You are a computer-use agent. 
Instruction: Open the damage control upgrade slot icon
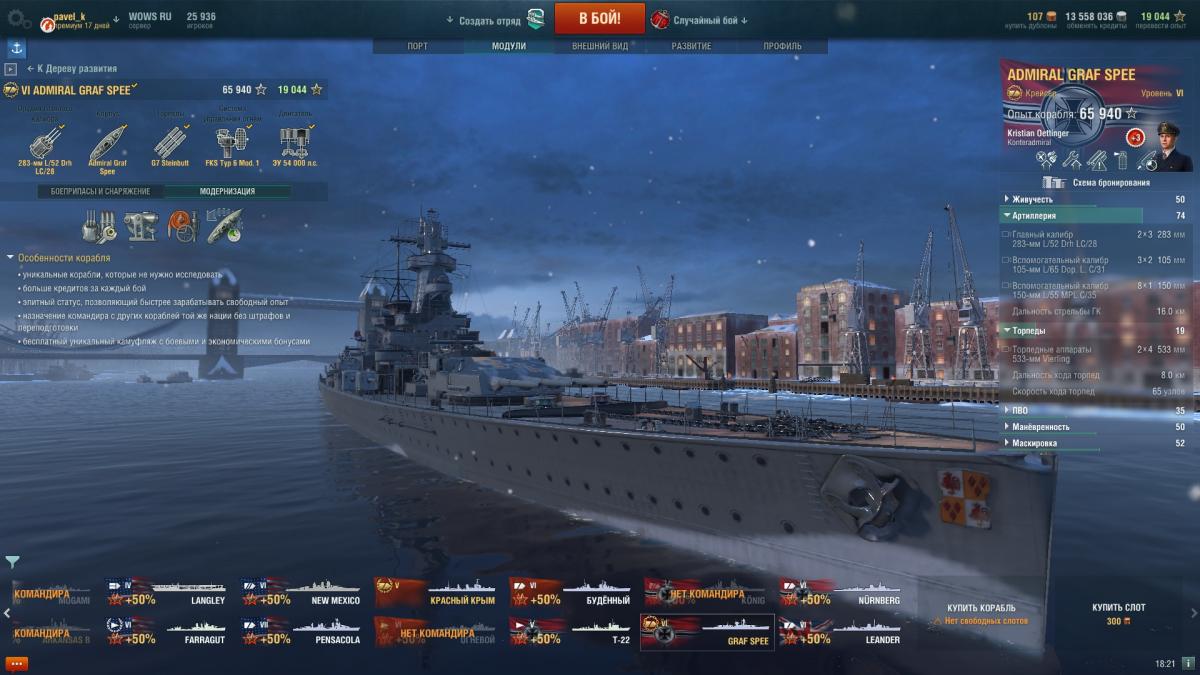point(183,226)
